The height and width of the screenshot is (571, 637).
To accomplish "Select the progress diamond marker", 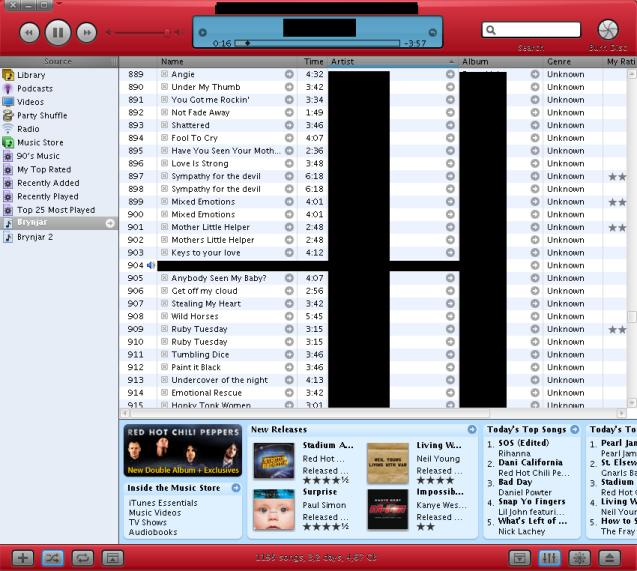I will coord(247,43).
